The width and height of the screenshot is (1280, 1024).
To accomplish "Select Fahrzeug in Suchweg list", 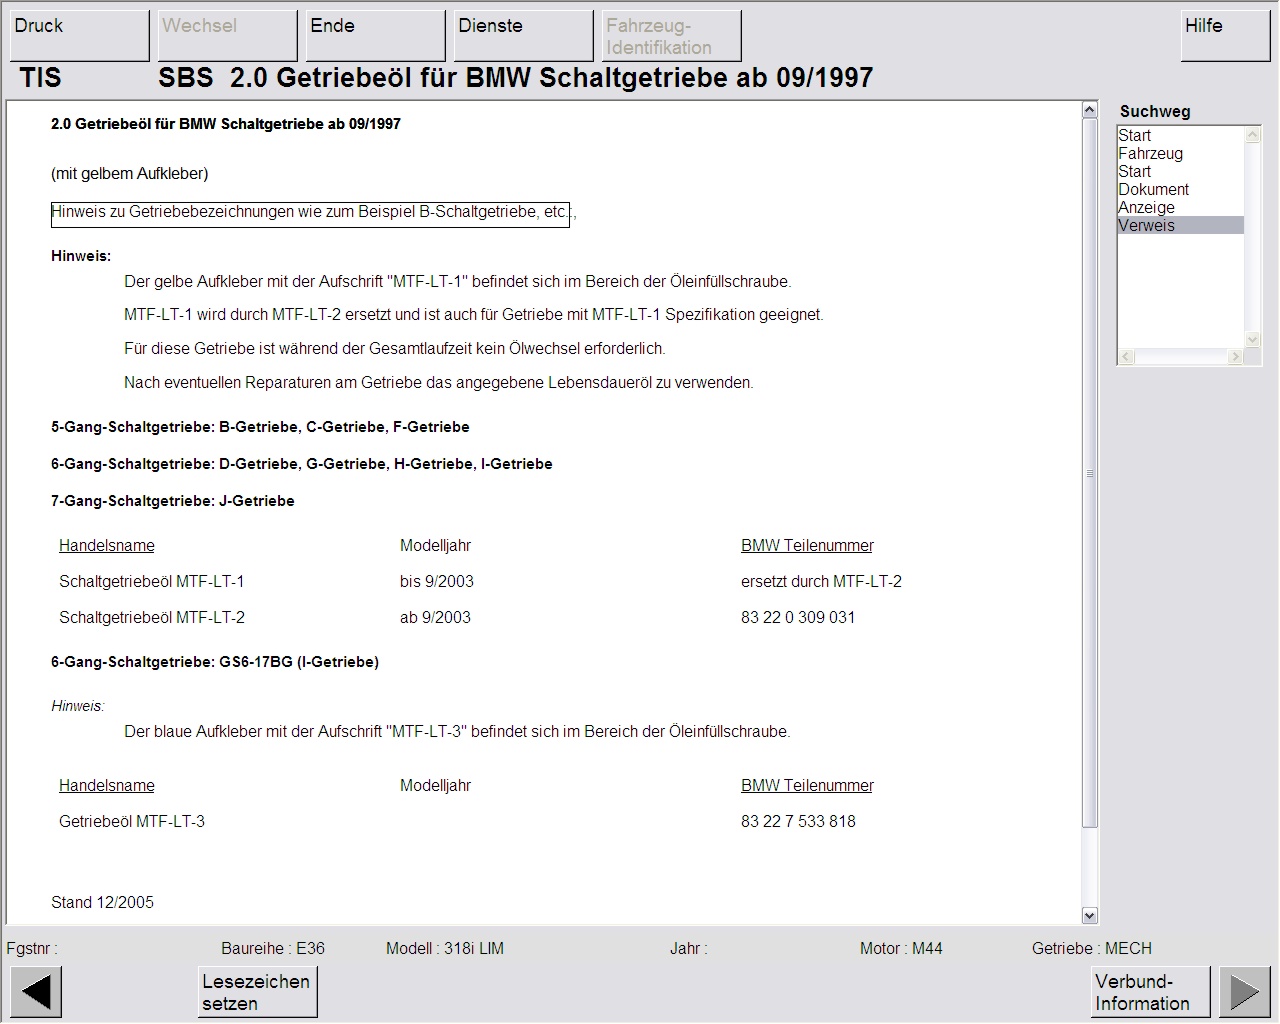I will (1150, 154).
